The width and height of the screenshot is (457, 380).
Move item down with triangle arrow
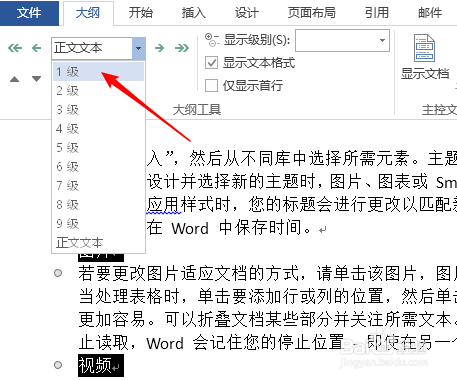[36, 79]
